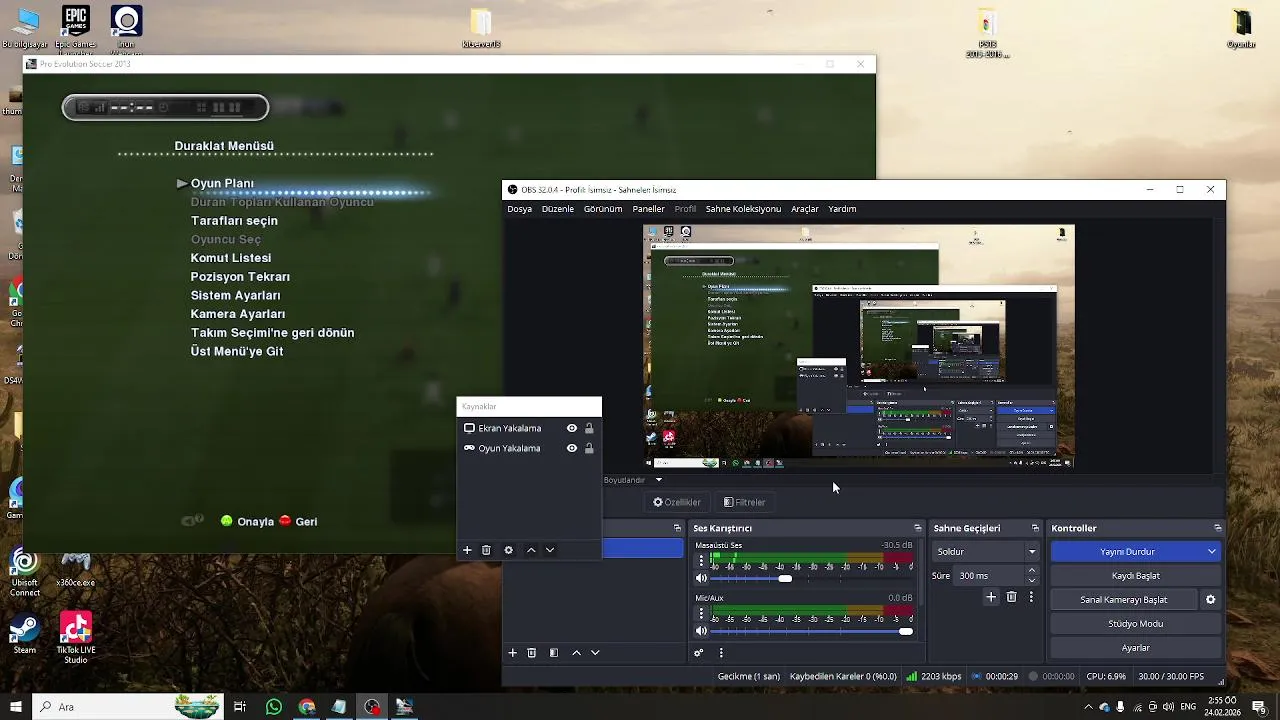Remove the selected scene in OBS
The width and height of the screenshot is (1280, 720).
click(532, 653)
